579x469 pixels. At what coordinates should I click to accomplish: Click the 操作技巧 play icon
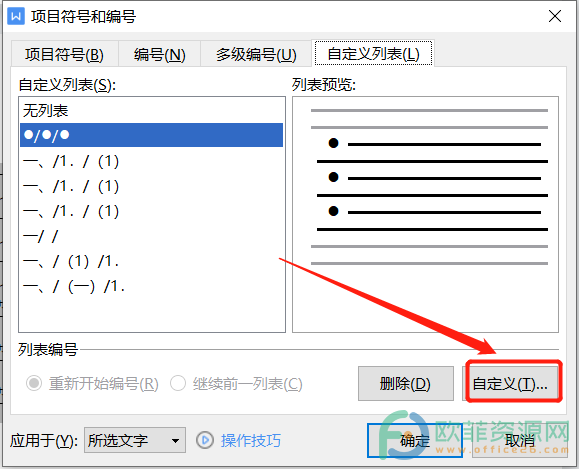(x=205, y=440)
